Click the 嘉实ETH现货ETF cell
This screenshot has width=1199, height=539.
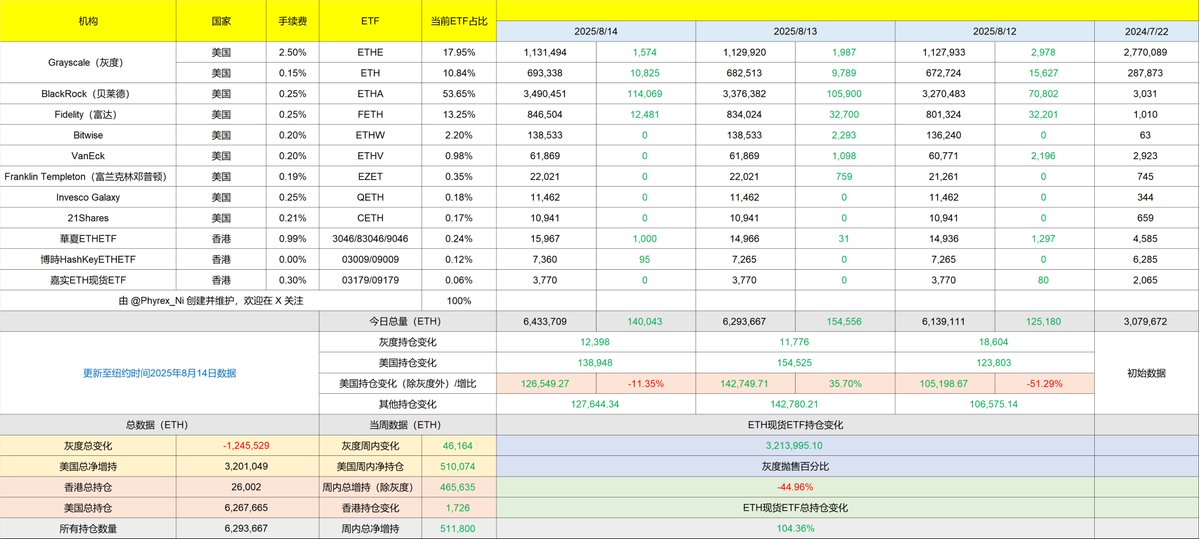[88, 280]
